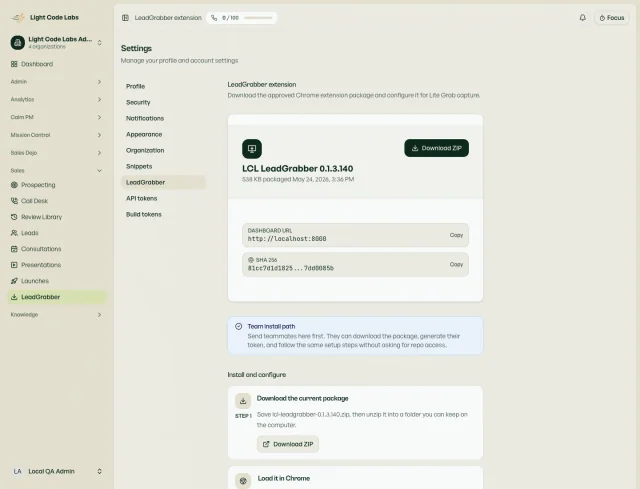Screen dimensions: 640x489
Task: Open the Appearance settings tab
Action: point(163,134)
